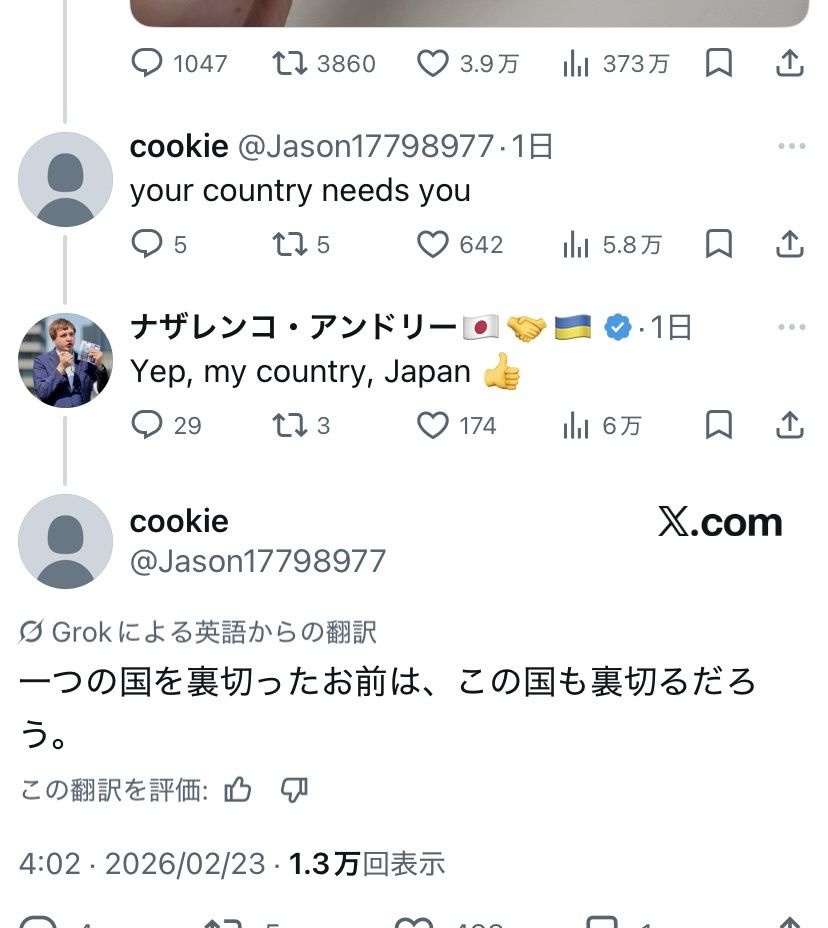
Task: Reply to cookie's "your country needs you" post
Action: click(147, 245)
